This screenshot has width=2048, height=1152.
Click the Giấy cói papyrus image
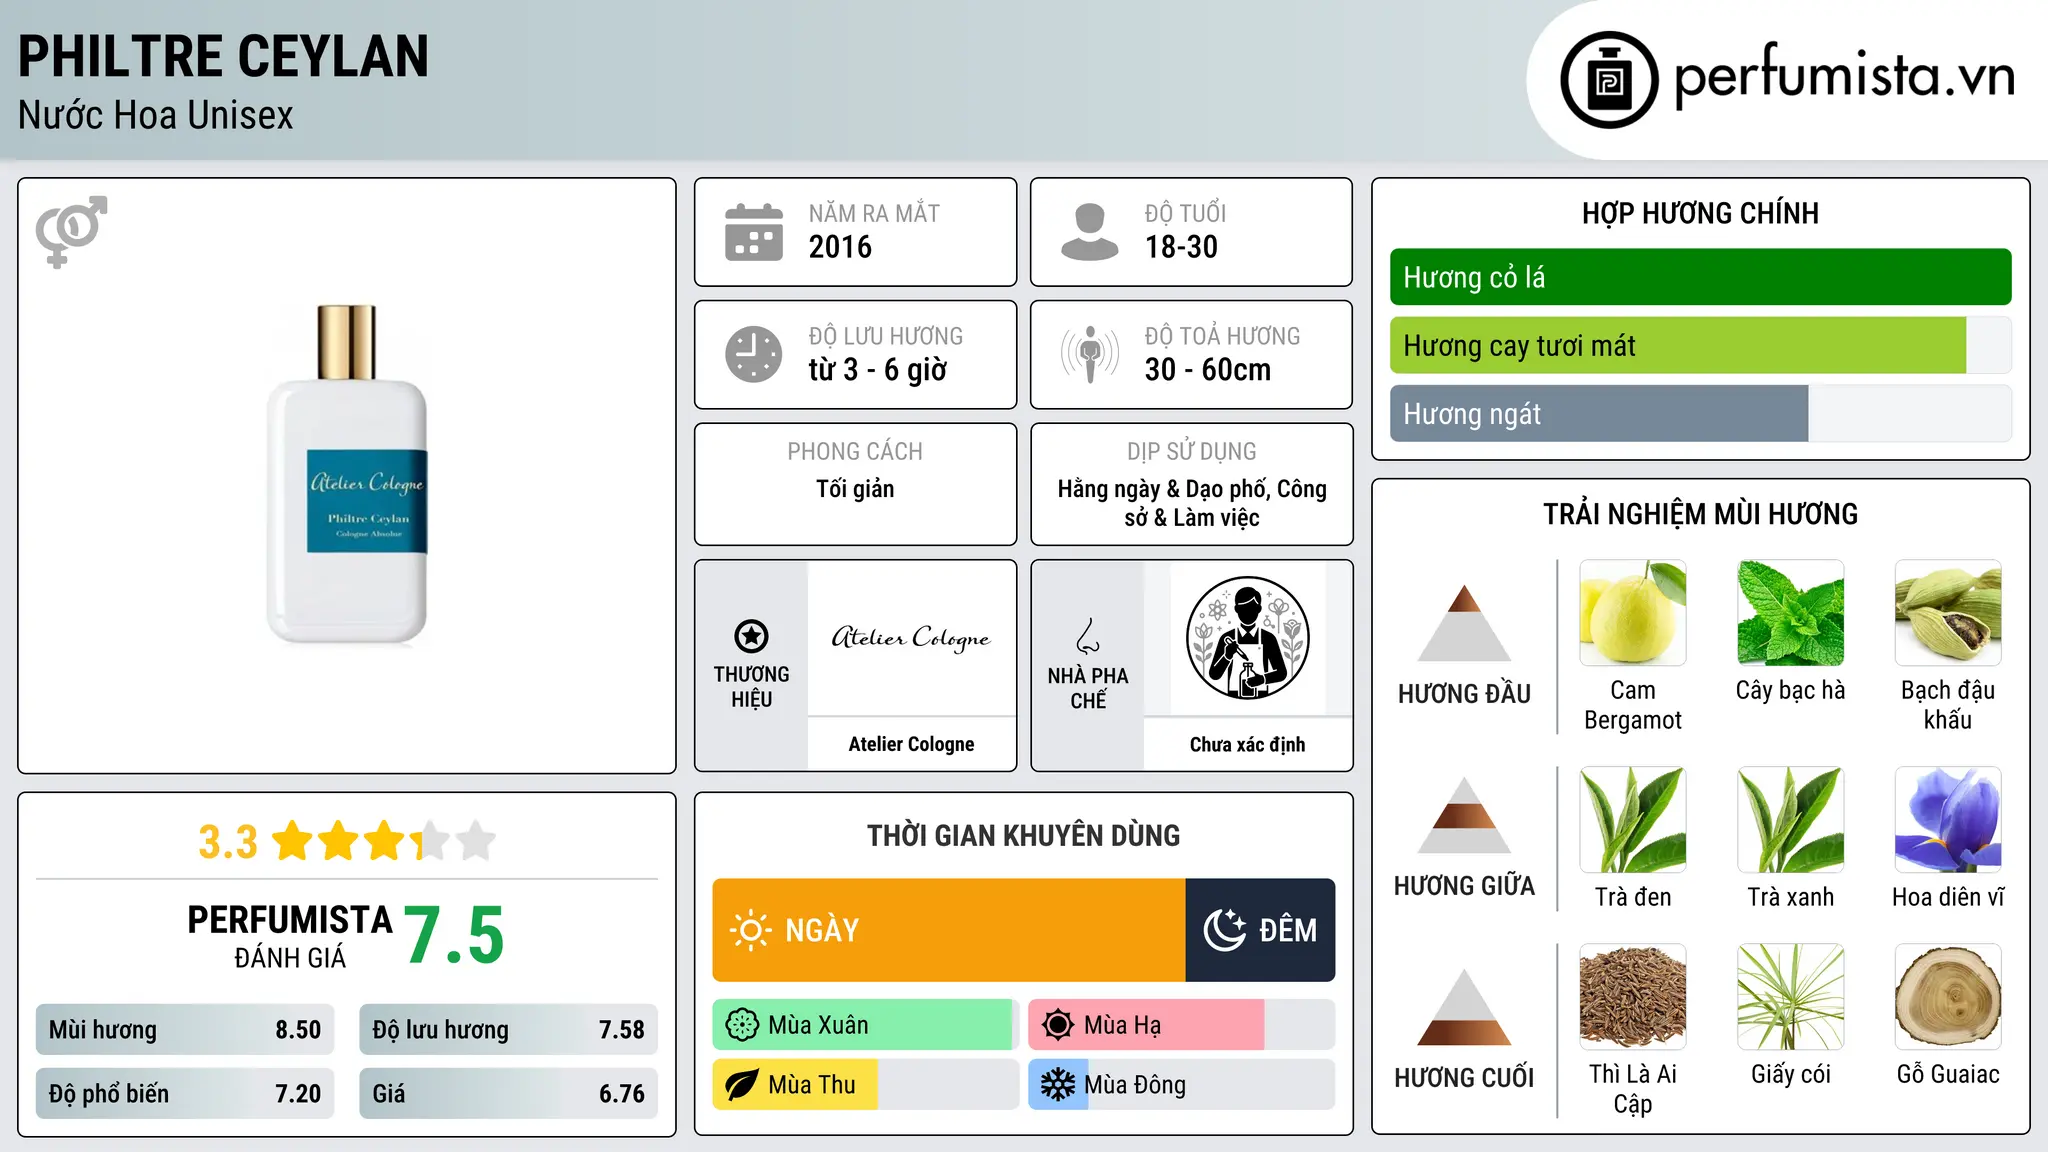point(1791,997)
